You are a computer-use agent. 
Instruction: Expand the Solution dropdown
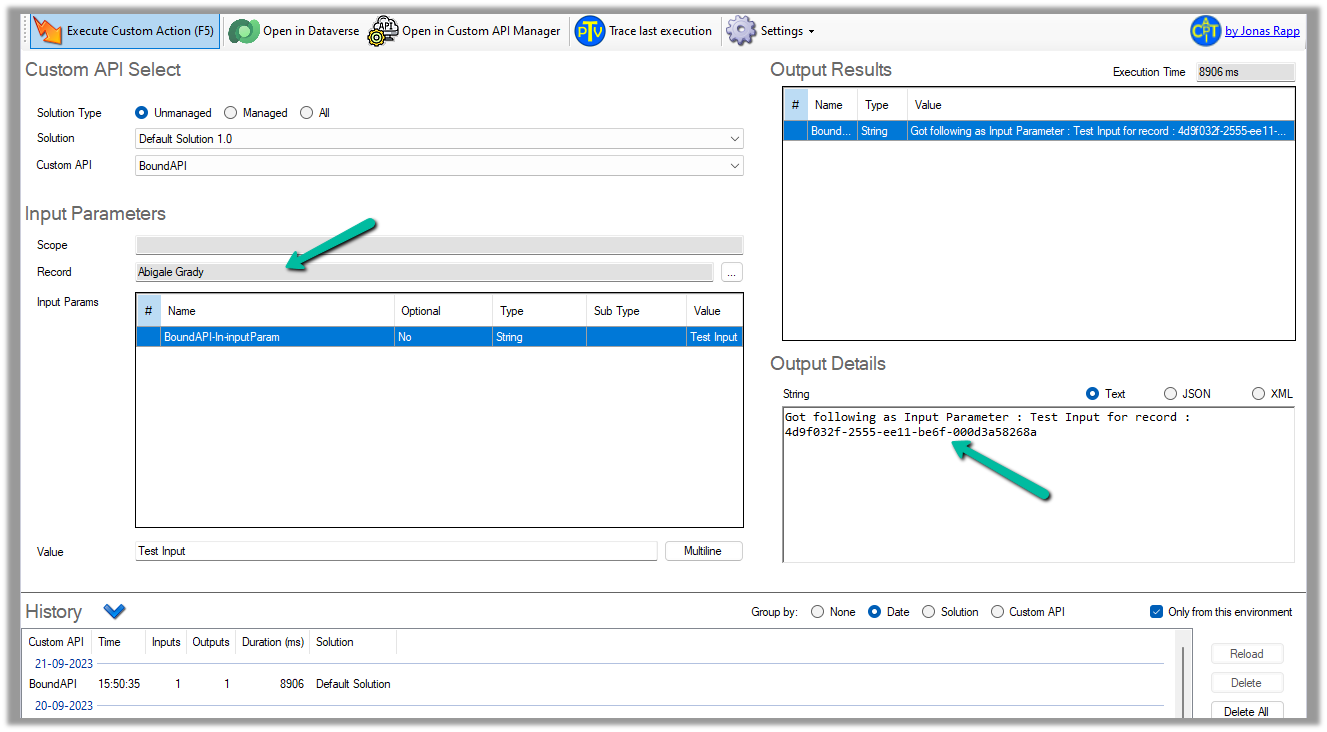735,139
